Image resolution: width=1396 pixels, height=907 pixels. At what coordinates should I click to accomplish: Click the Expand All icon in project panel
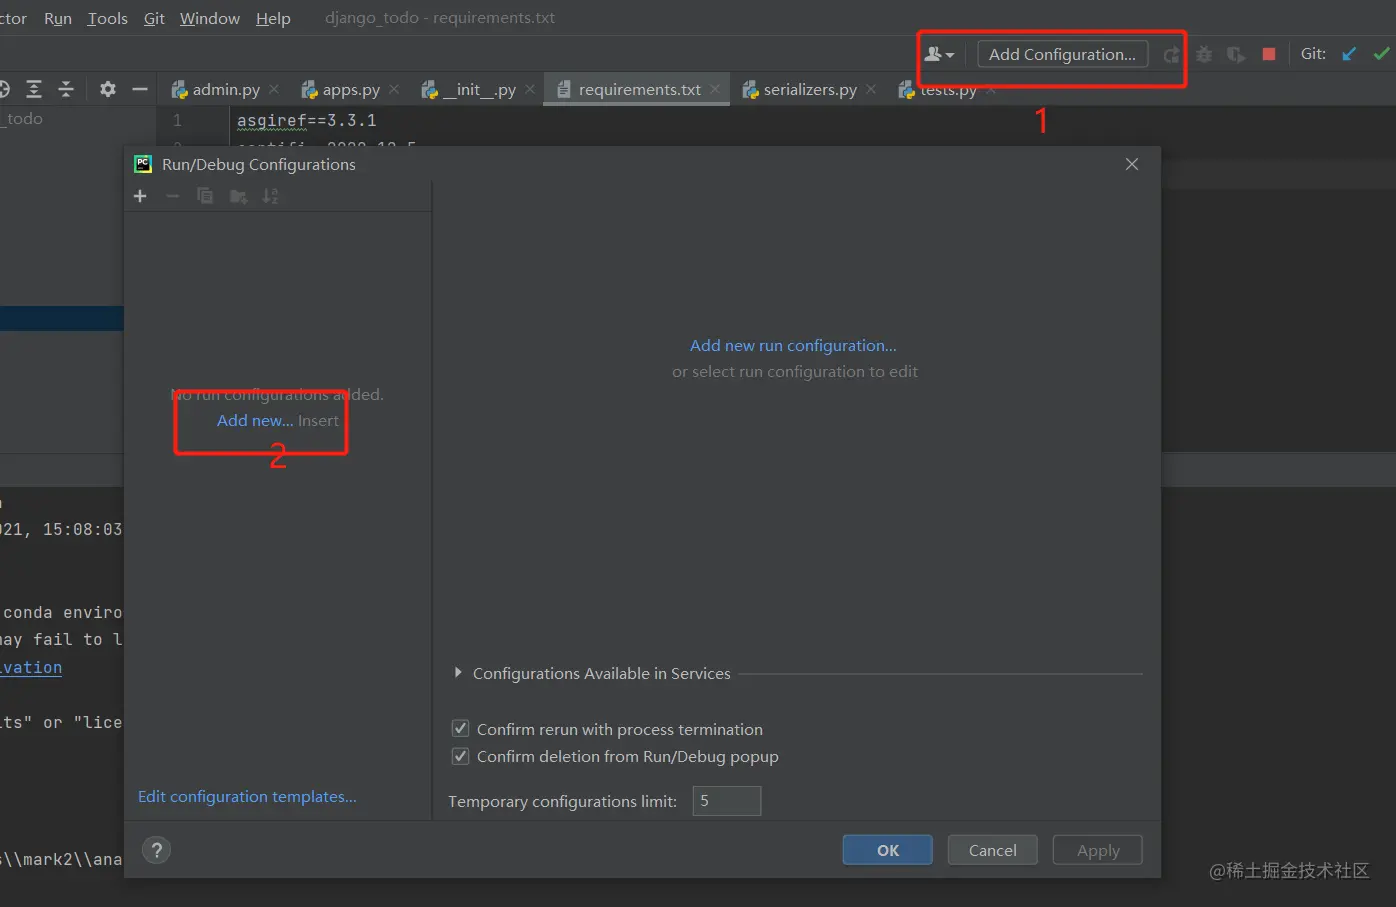pos(34,89)
